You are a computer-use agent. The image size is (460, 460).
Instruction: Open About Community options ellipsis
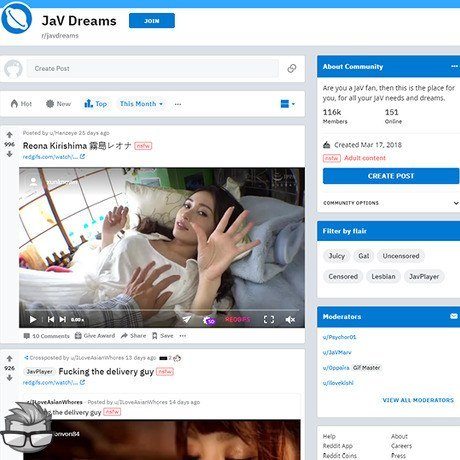click(x=454, y=66)
